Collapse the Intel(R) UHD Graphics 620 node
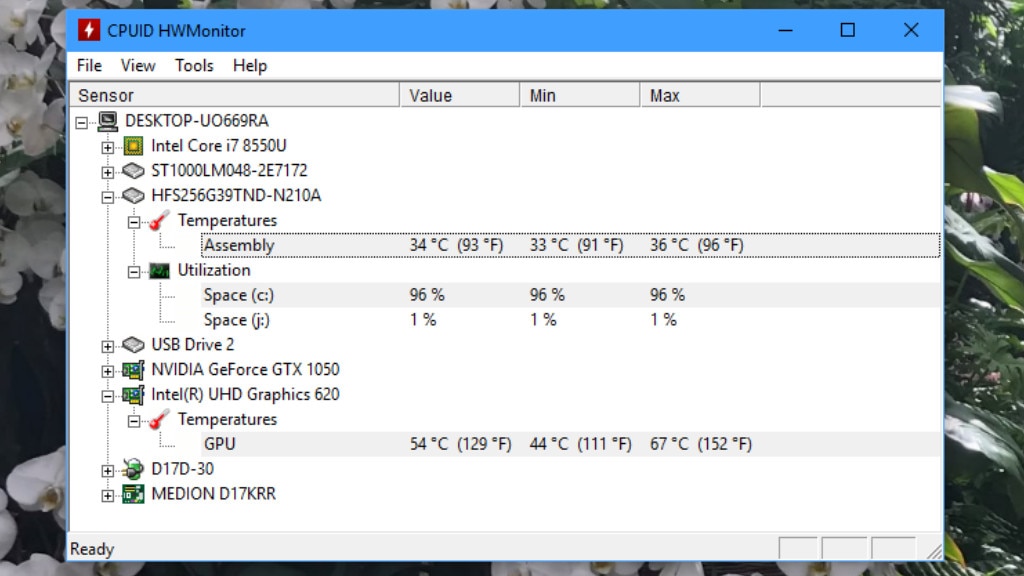 [108, 396]
